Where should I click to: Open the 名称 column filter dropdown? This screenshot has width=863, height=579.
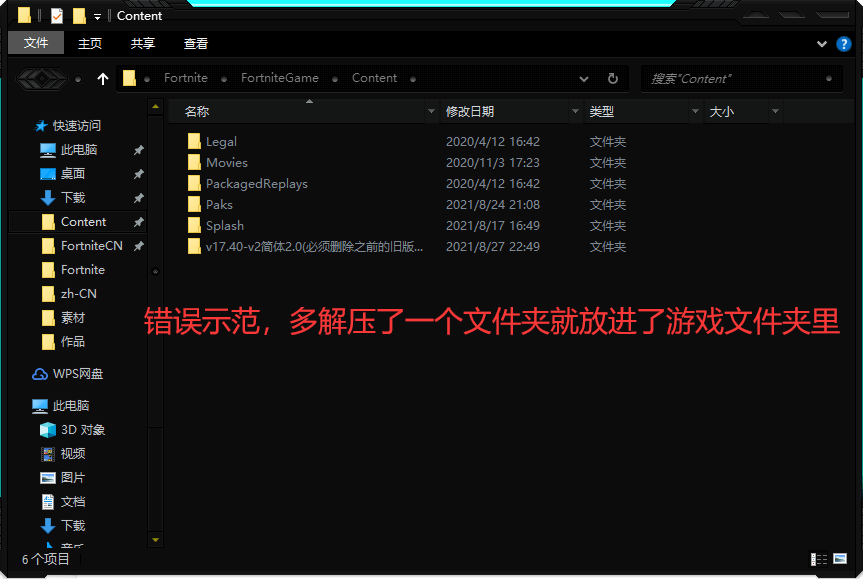tap(432, 112)
